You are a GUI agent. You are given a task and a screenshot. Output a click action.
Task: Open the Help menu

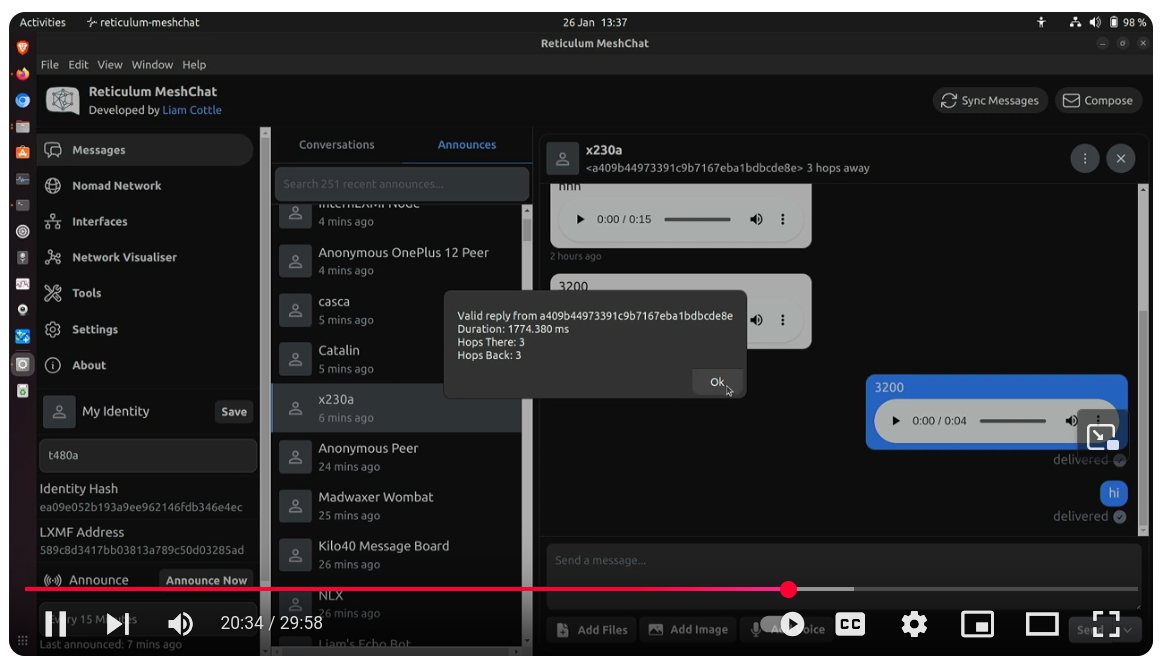click(194, 65)
